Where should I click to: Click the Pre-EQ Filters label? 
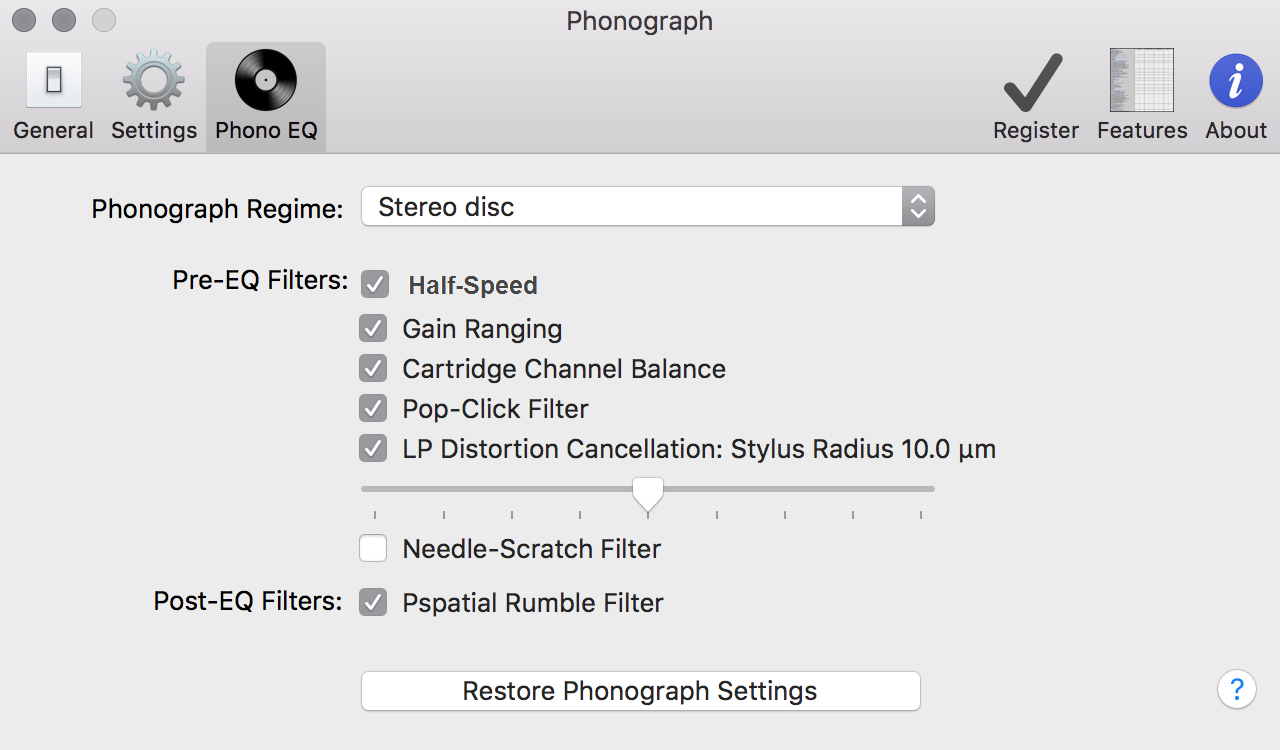coord(260,281)
